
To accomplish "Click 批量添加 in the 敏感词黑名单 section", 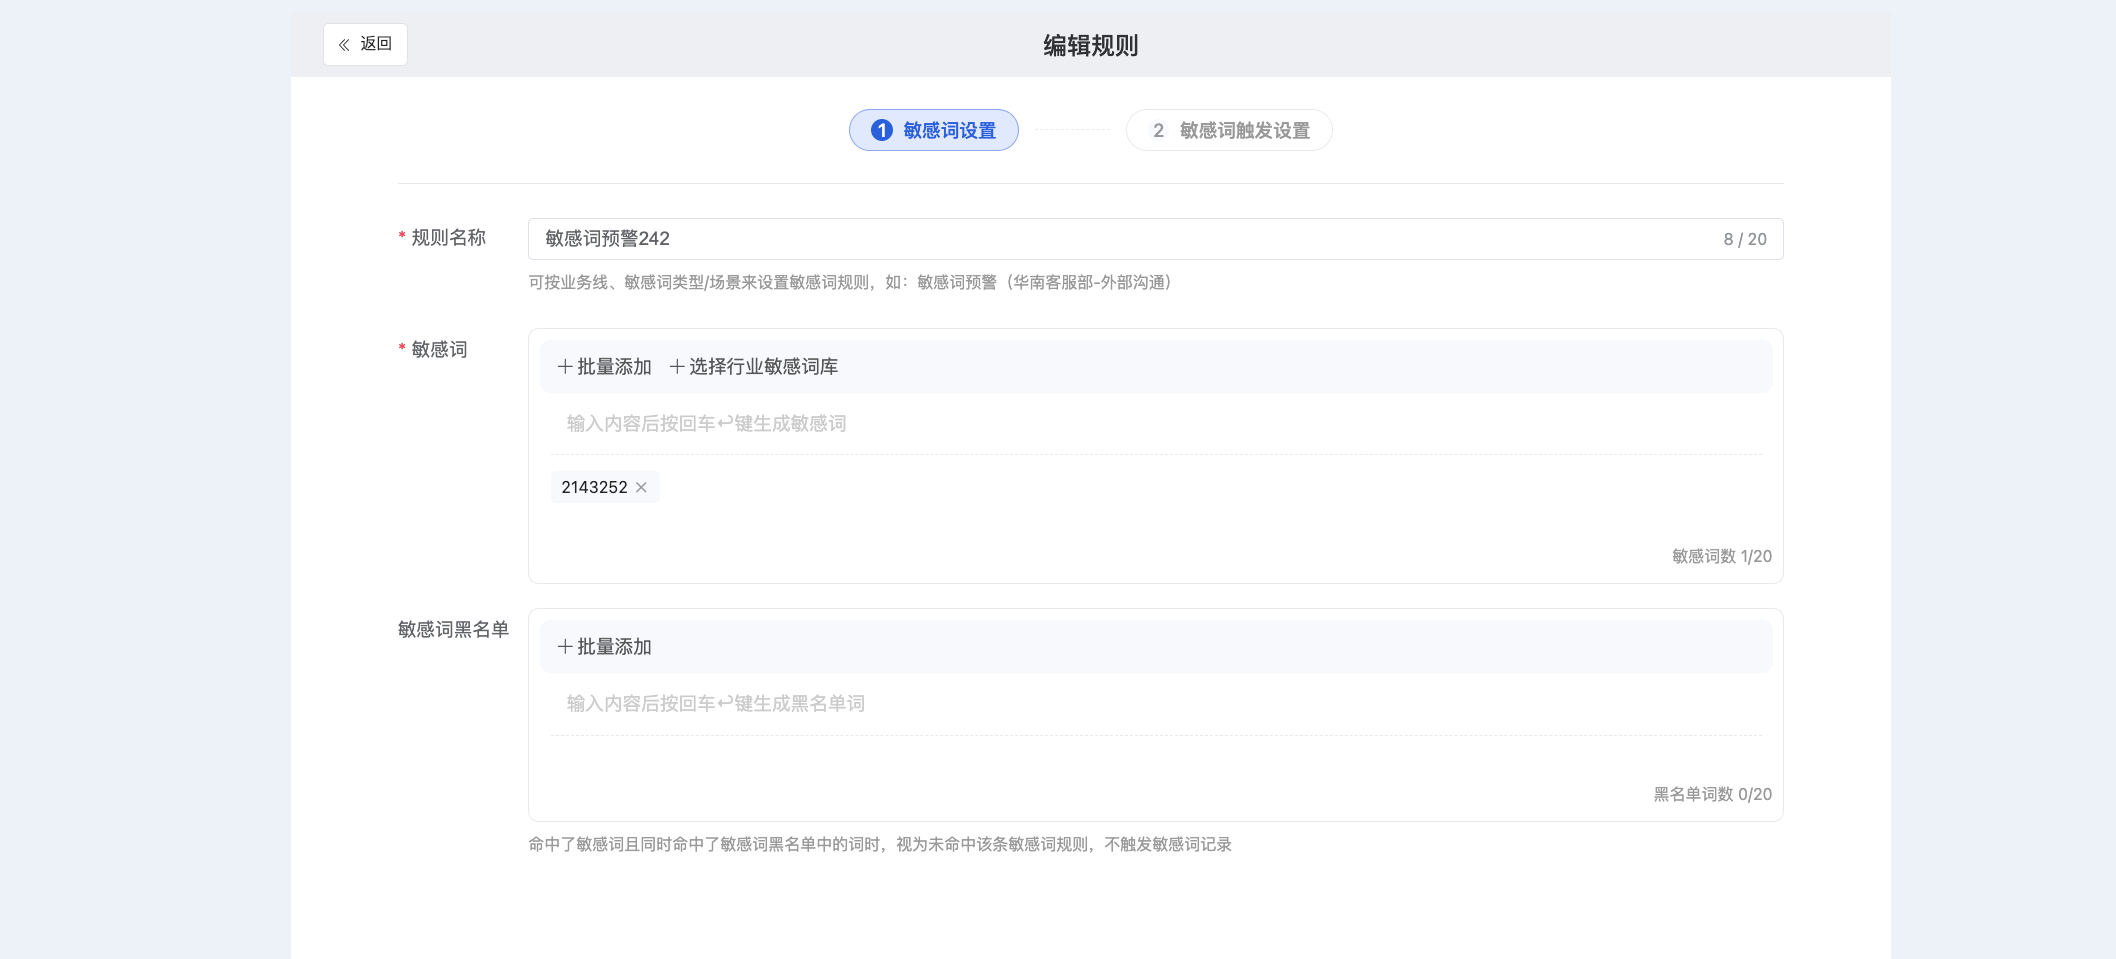I will 604,647.
